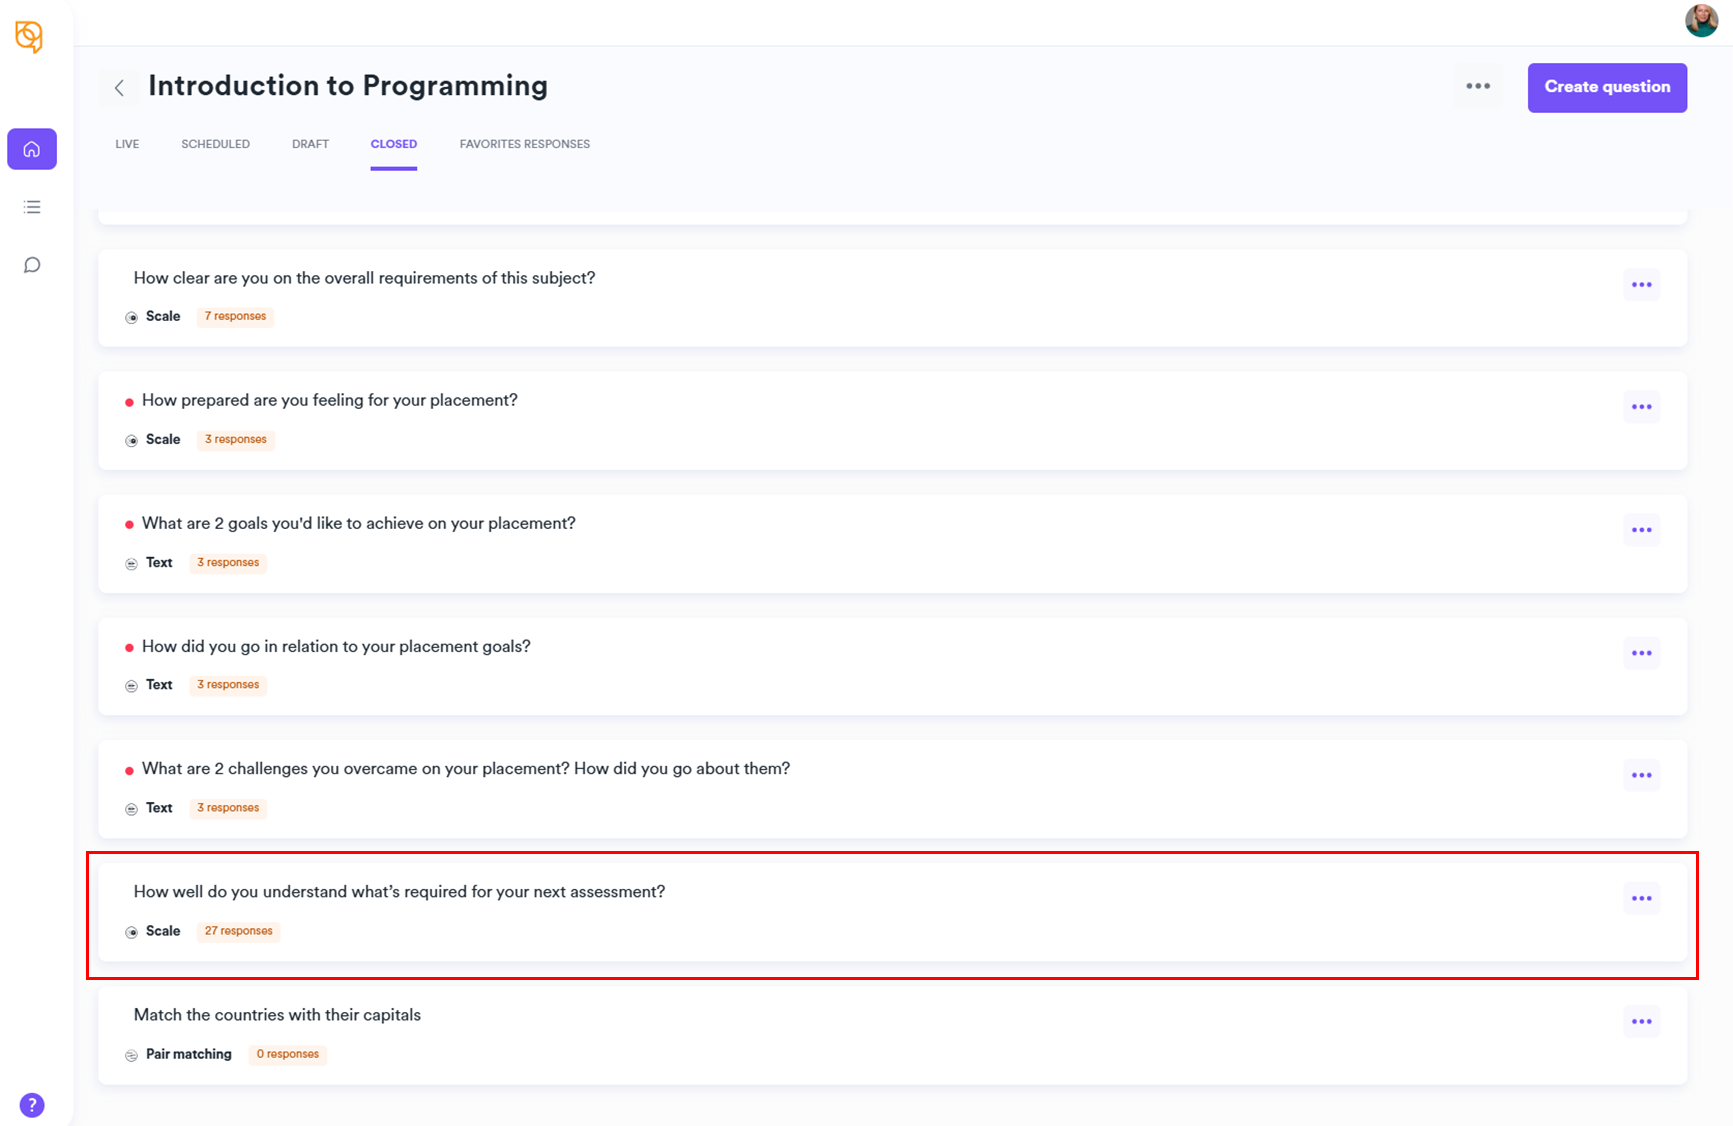Screen dimensions: 1733x1126
Task: Open the 27 responses badge
Action: (238, 931)
